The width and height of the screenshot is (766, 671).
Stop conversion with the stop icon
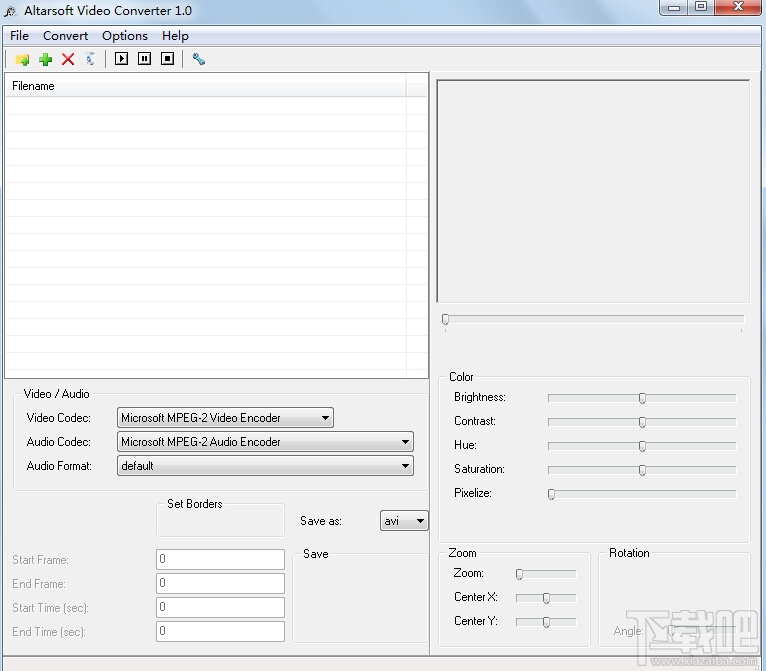pos(168,59)
